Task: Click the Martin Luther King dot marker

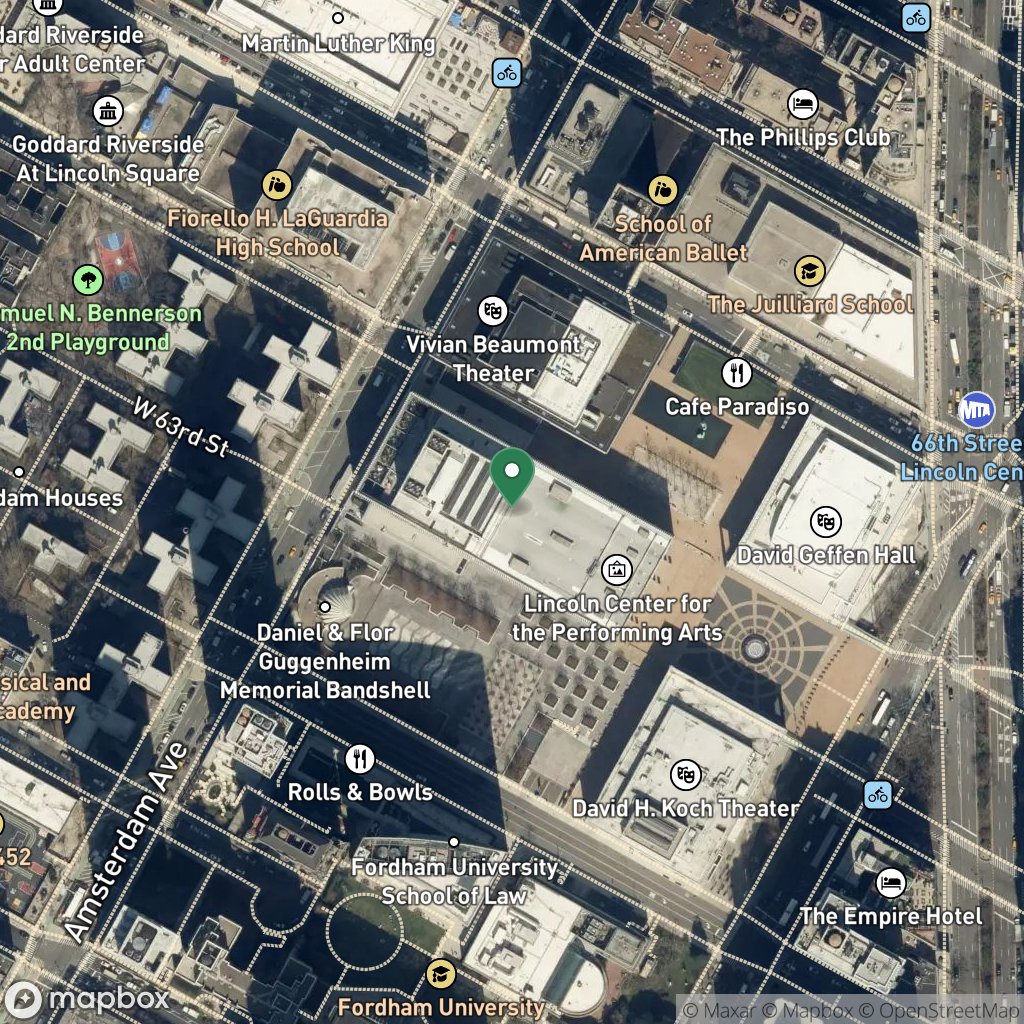Action: 338,18
